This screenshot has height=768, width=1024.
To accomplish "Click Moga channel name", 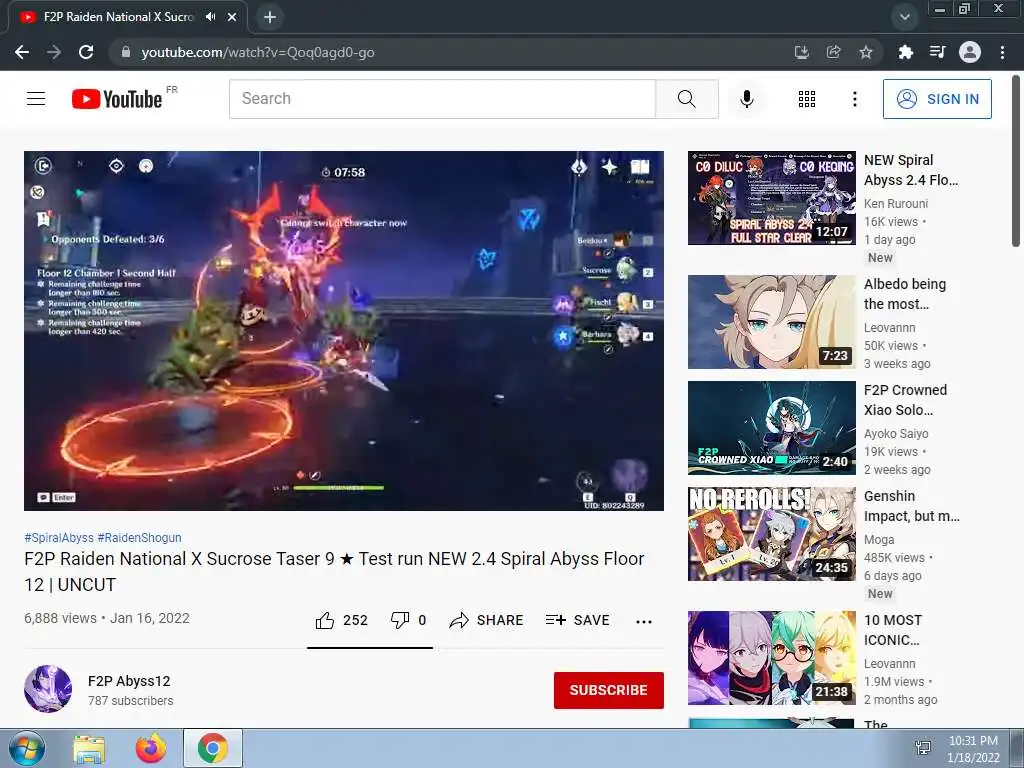I will click(879, 539).
